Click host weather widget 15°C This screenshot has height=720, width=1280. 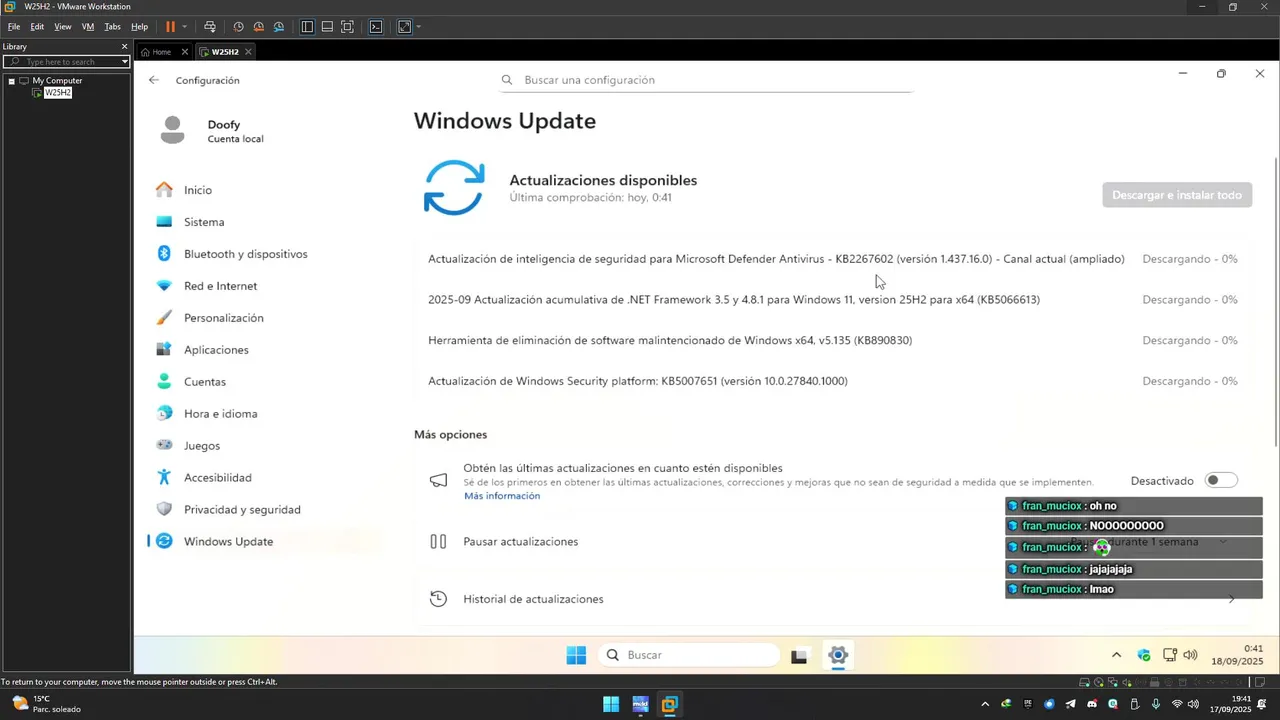coord(45,704)
